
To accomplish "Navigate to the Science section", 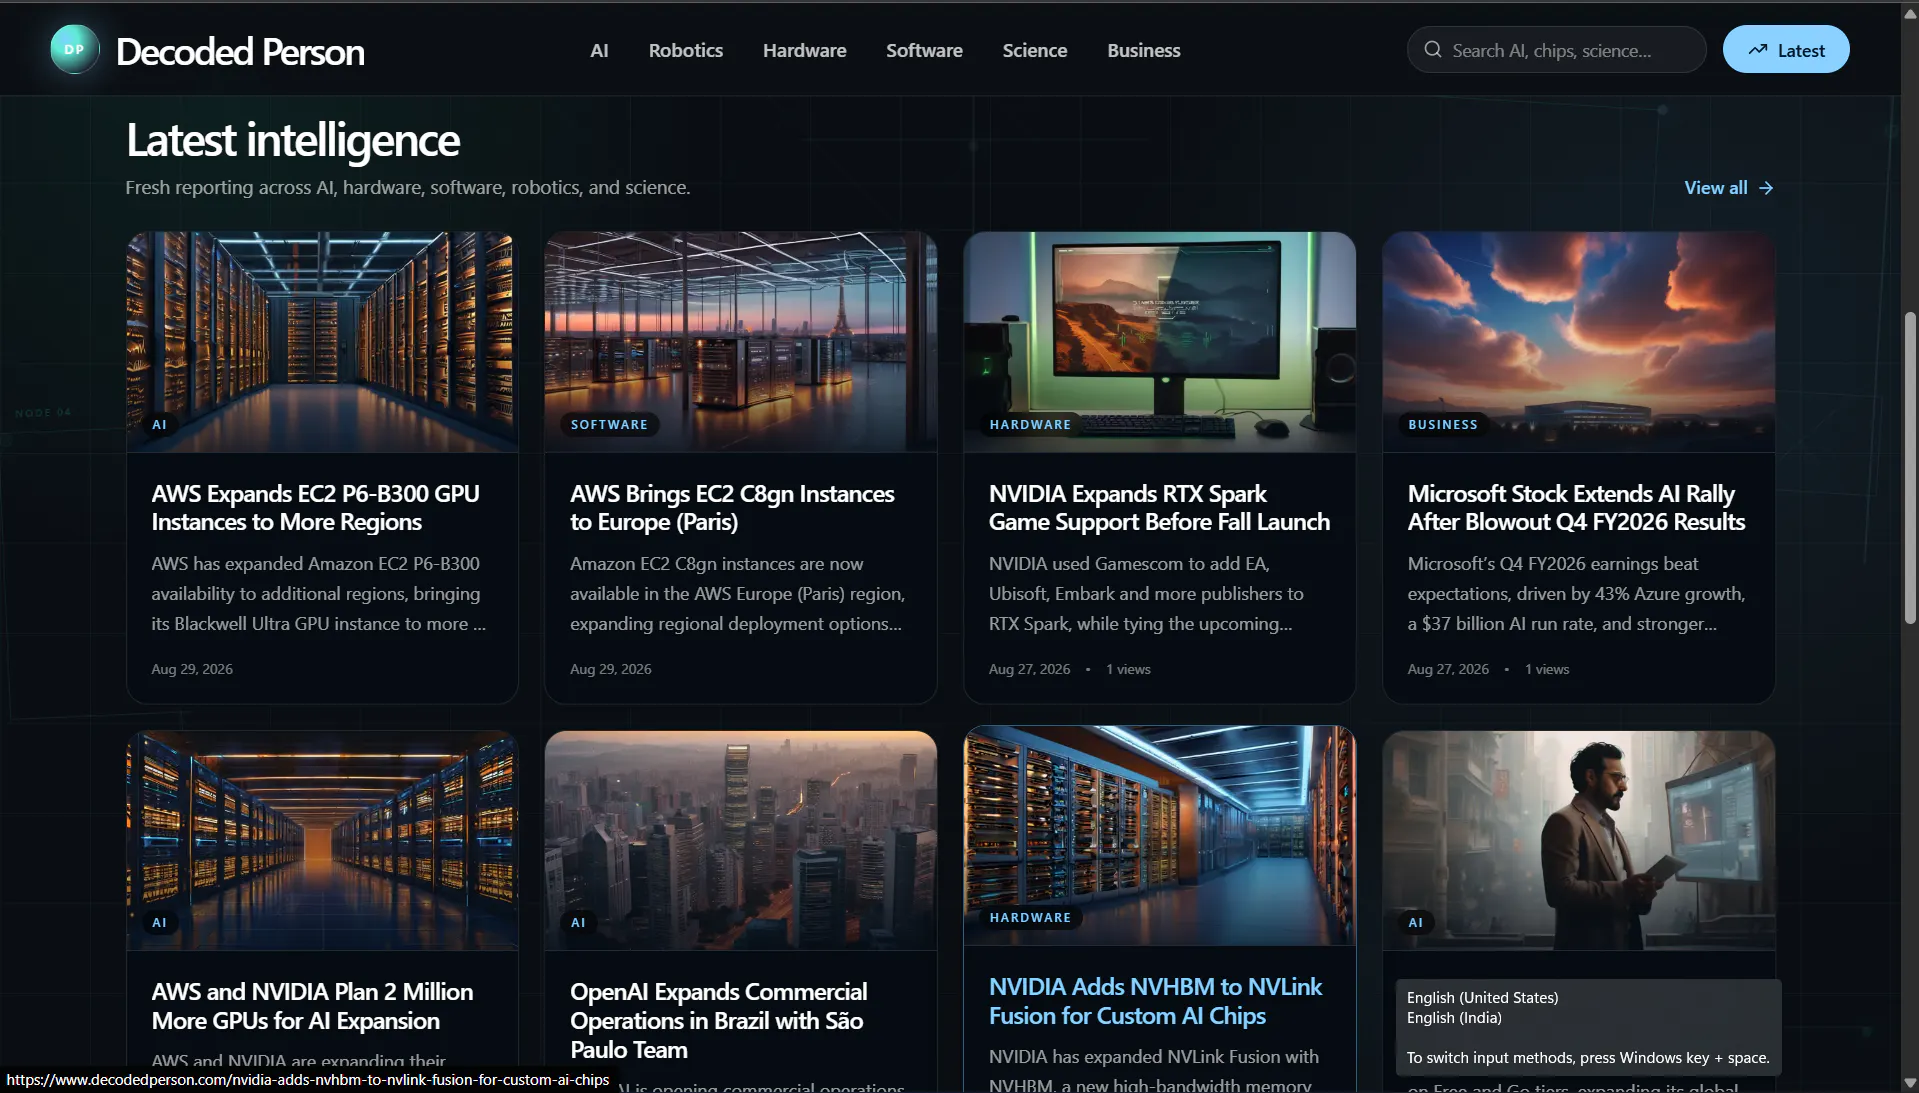I will [1034, 50].
